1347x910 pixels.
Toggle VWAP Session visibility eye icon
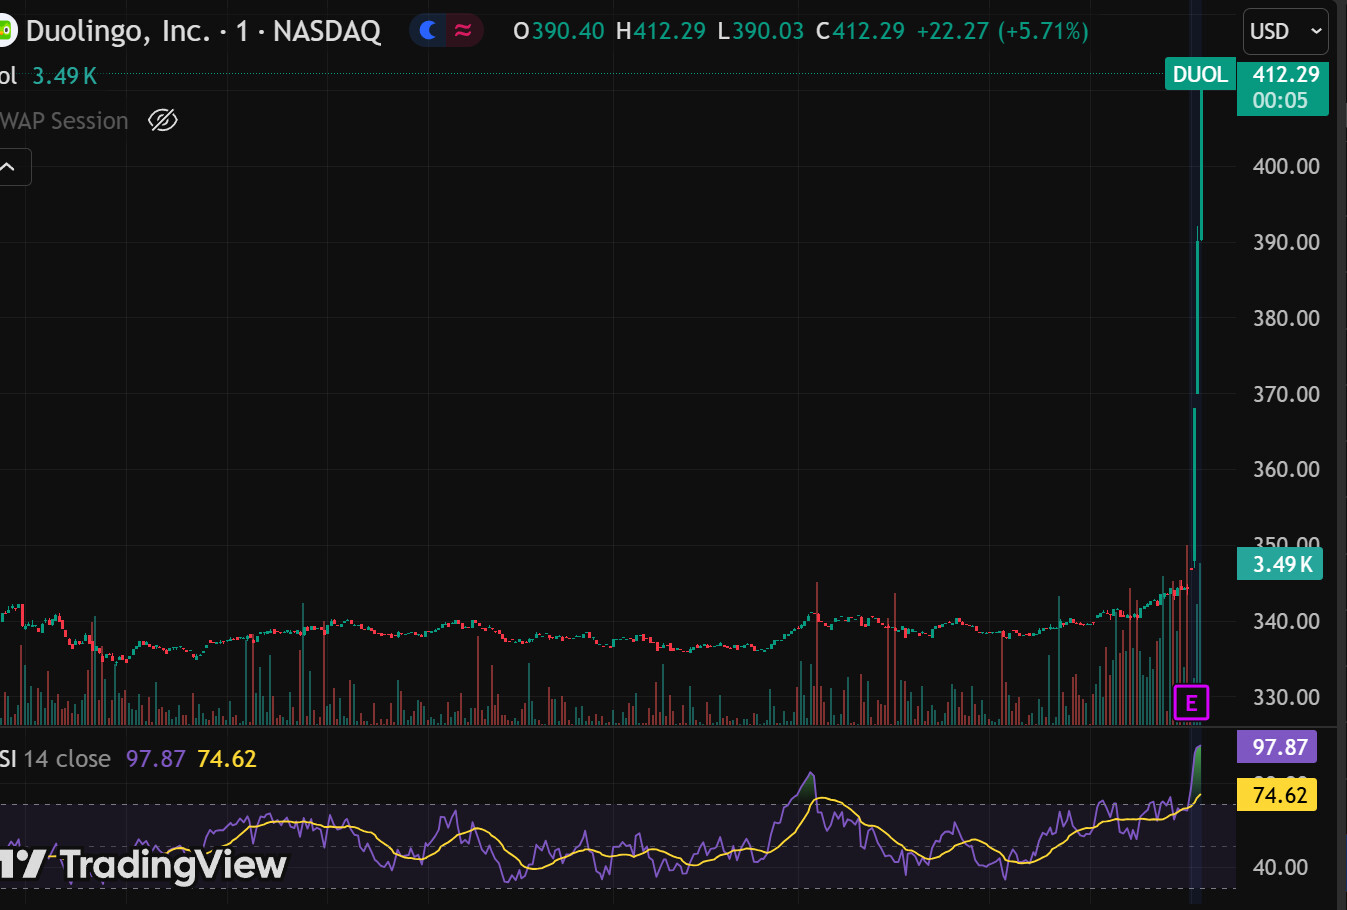pyautogui.click(x=163, y=121)
